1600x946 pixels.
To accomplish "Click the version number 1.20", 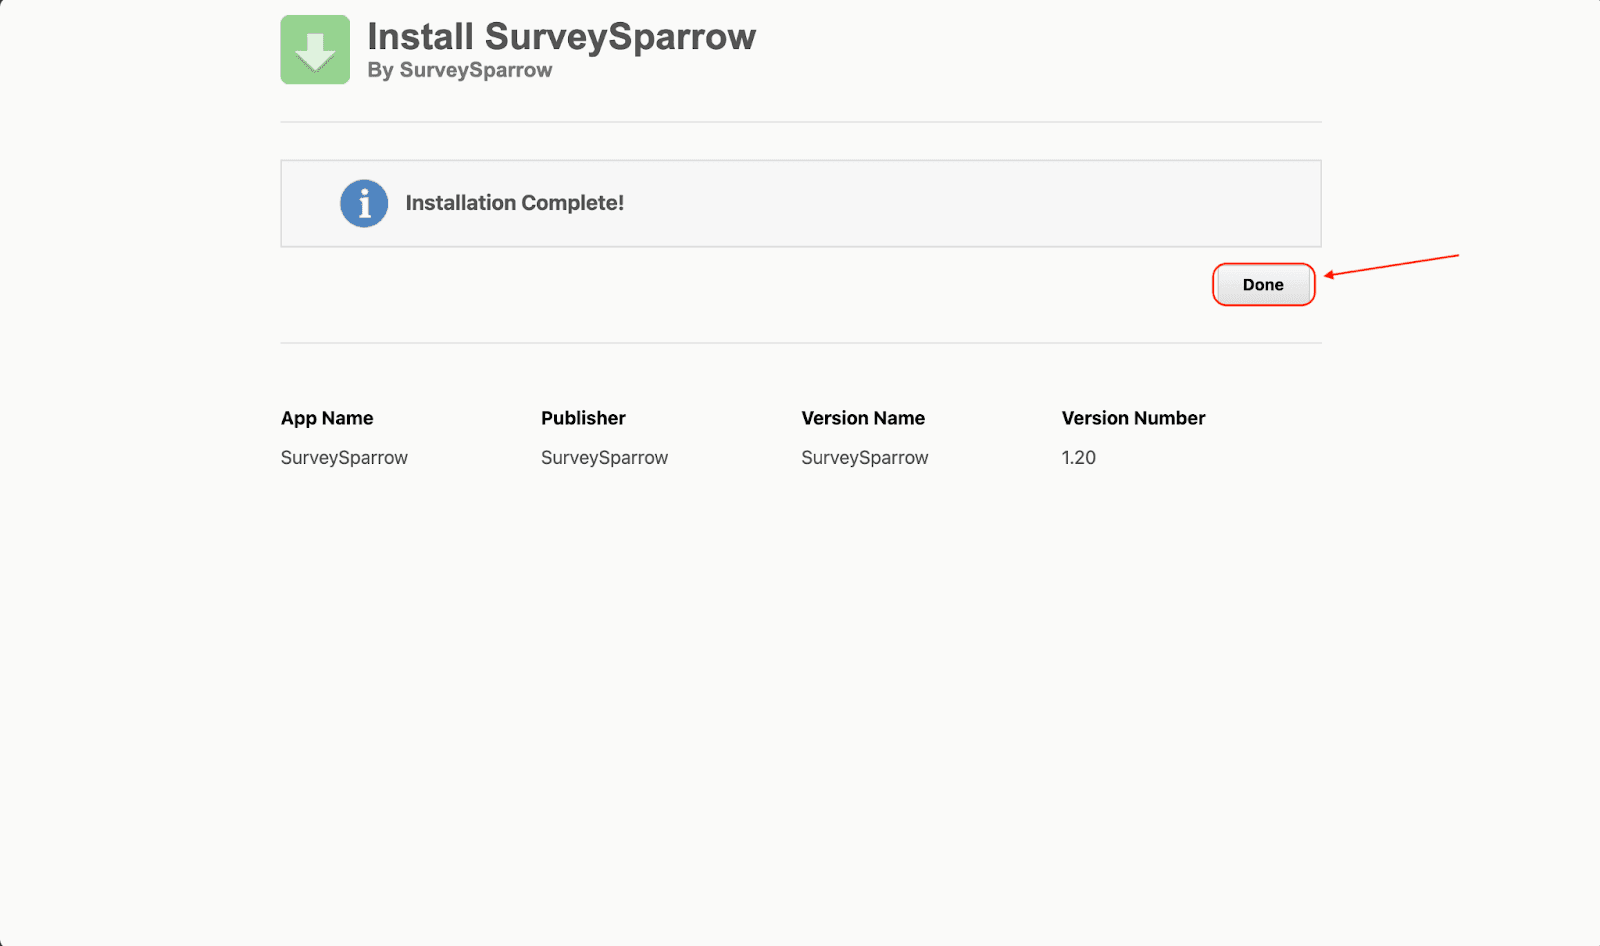I will pos(1078,458).
